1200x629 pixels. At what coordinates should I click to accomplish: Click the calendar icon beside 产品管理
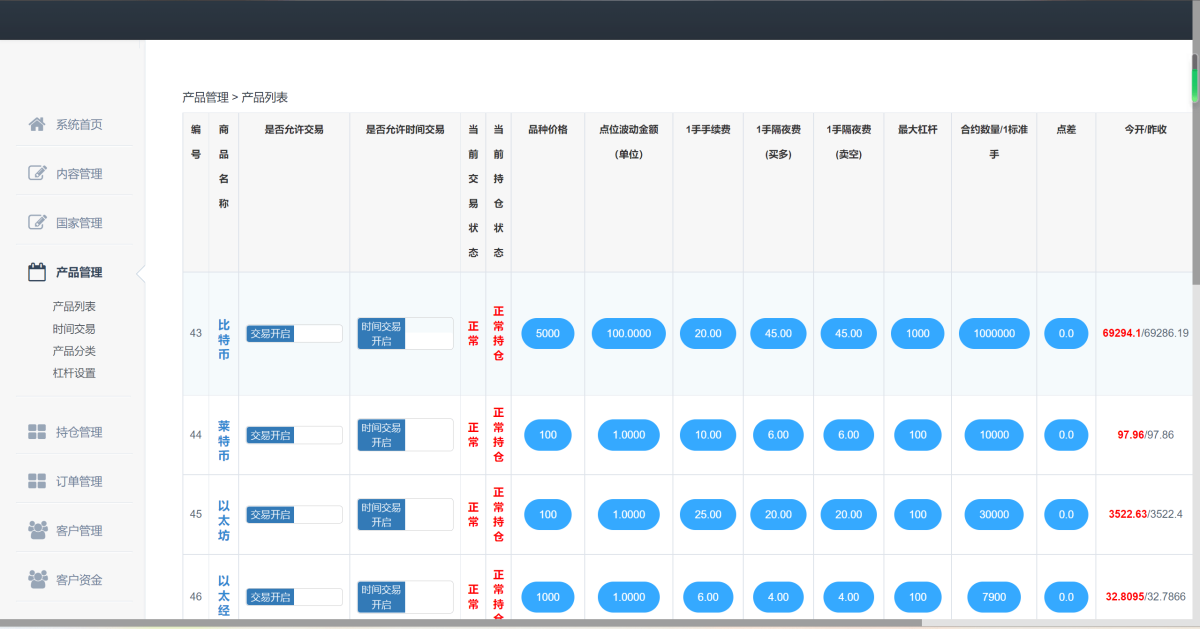pos(37,271)
